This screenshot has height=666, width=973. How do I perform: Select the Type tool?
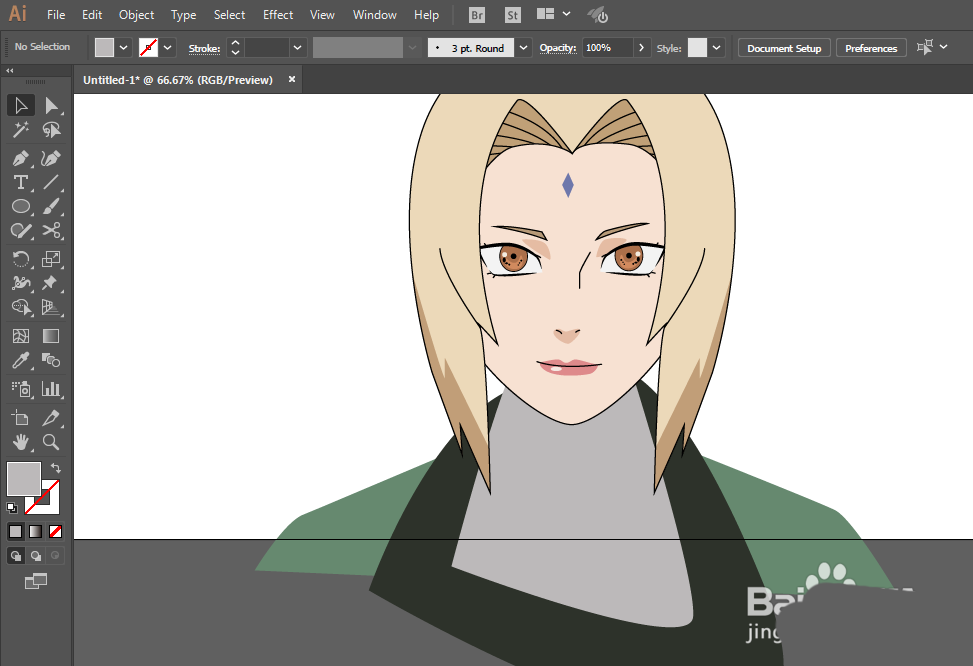tap(20, 182)
